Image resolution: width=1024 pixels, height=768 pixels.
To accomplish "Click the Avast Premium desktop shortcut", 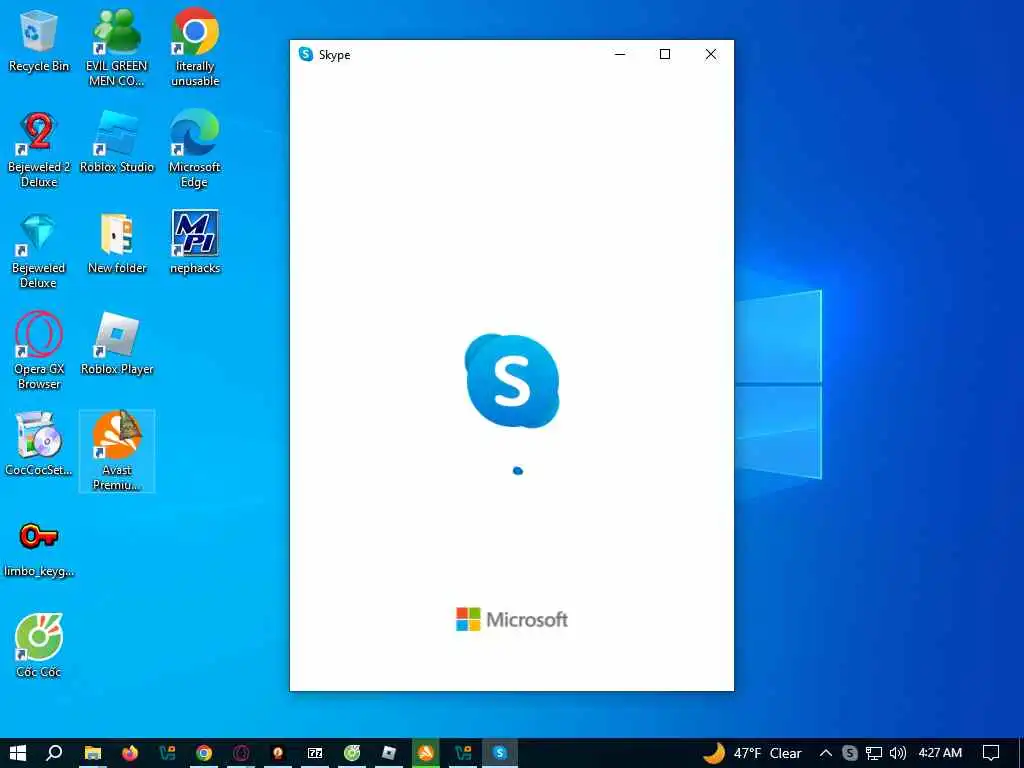I will point(117,451).
